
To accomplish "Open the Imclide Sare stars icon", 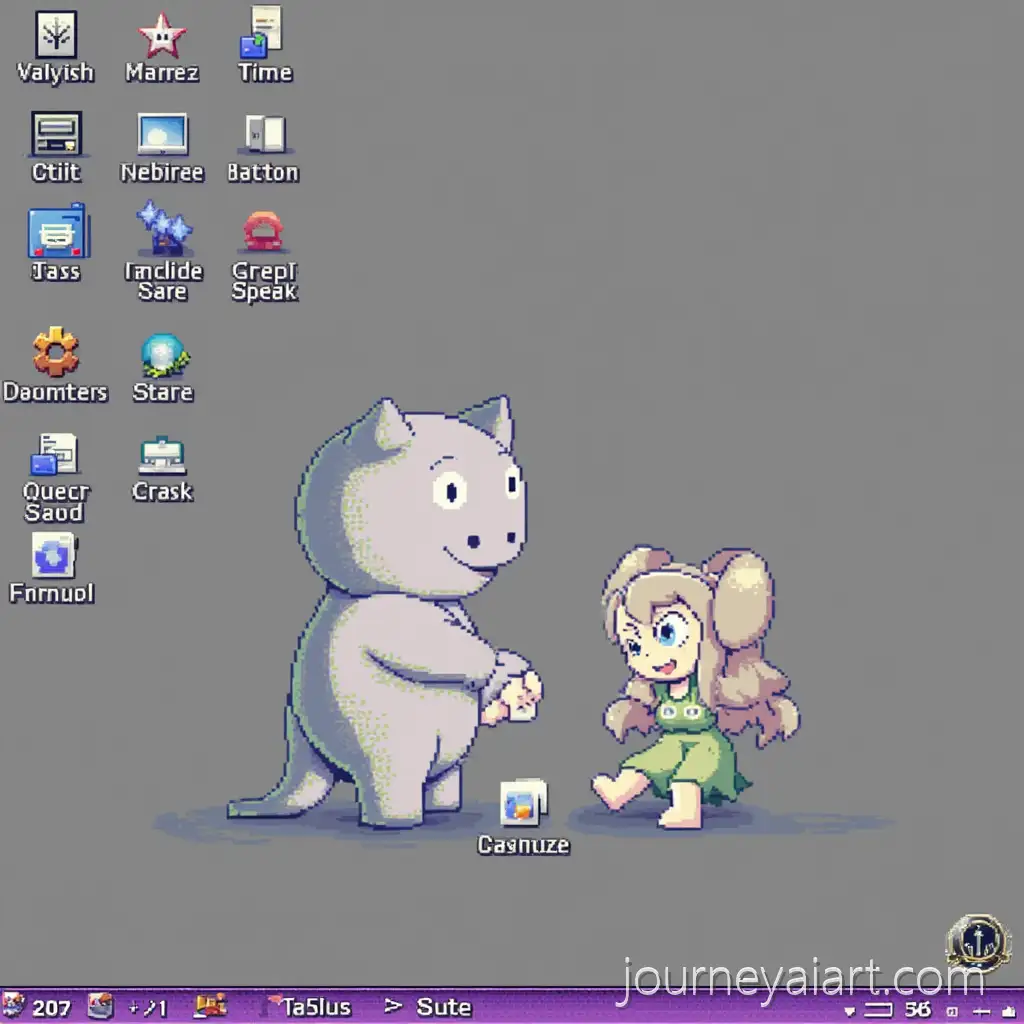I will 163,229.
